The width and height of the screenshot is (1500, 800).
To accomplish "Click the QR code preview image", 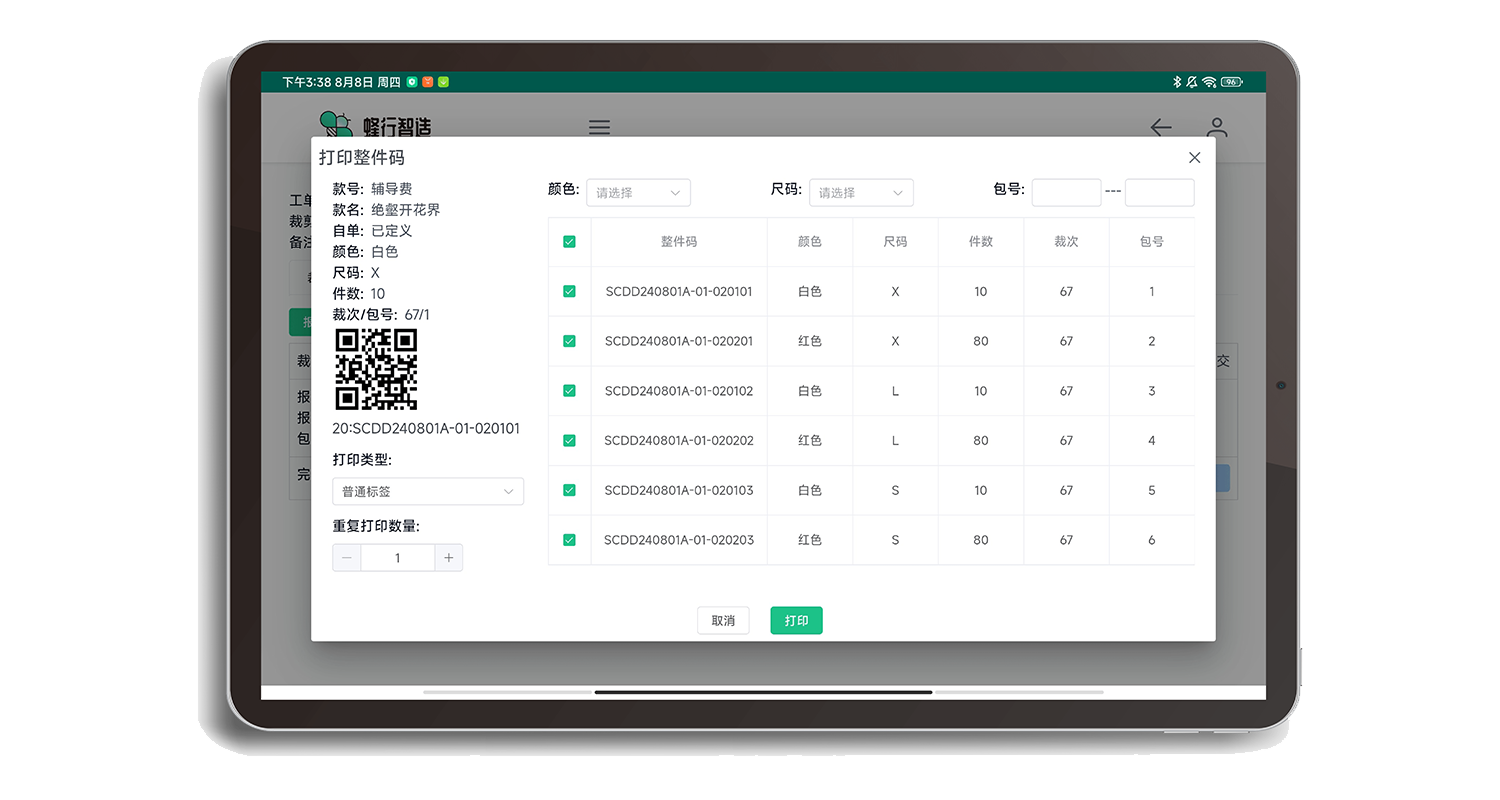I will click(376, 370).
